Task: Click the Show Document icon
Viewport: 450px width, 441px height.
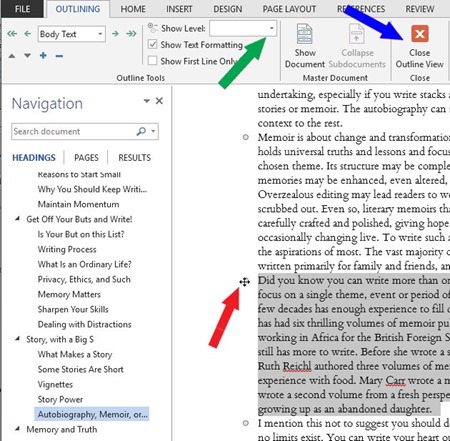Action: [x=305, y=34]
